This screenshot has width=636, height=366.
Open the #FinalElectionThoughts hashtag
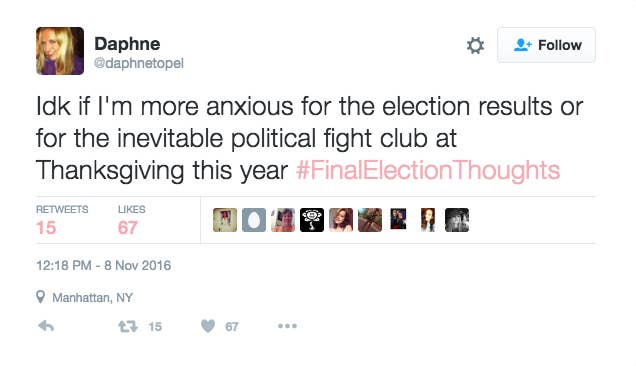428,170
